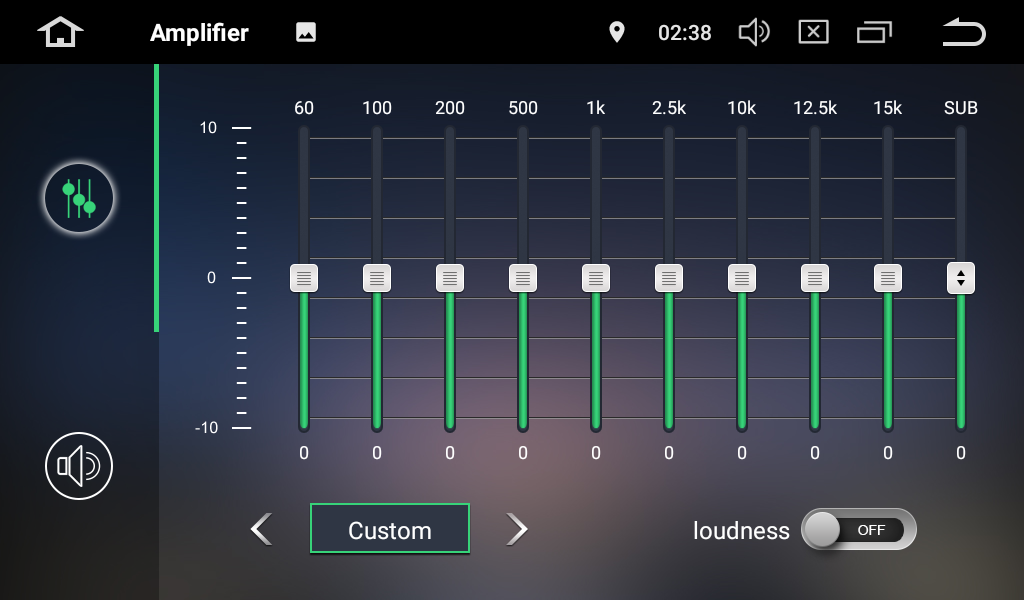
Task: Click the picture icon beside Amplifier
Action: point(306,32)
